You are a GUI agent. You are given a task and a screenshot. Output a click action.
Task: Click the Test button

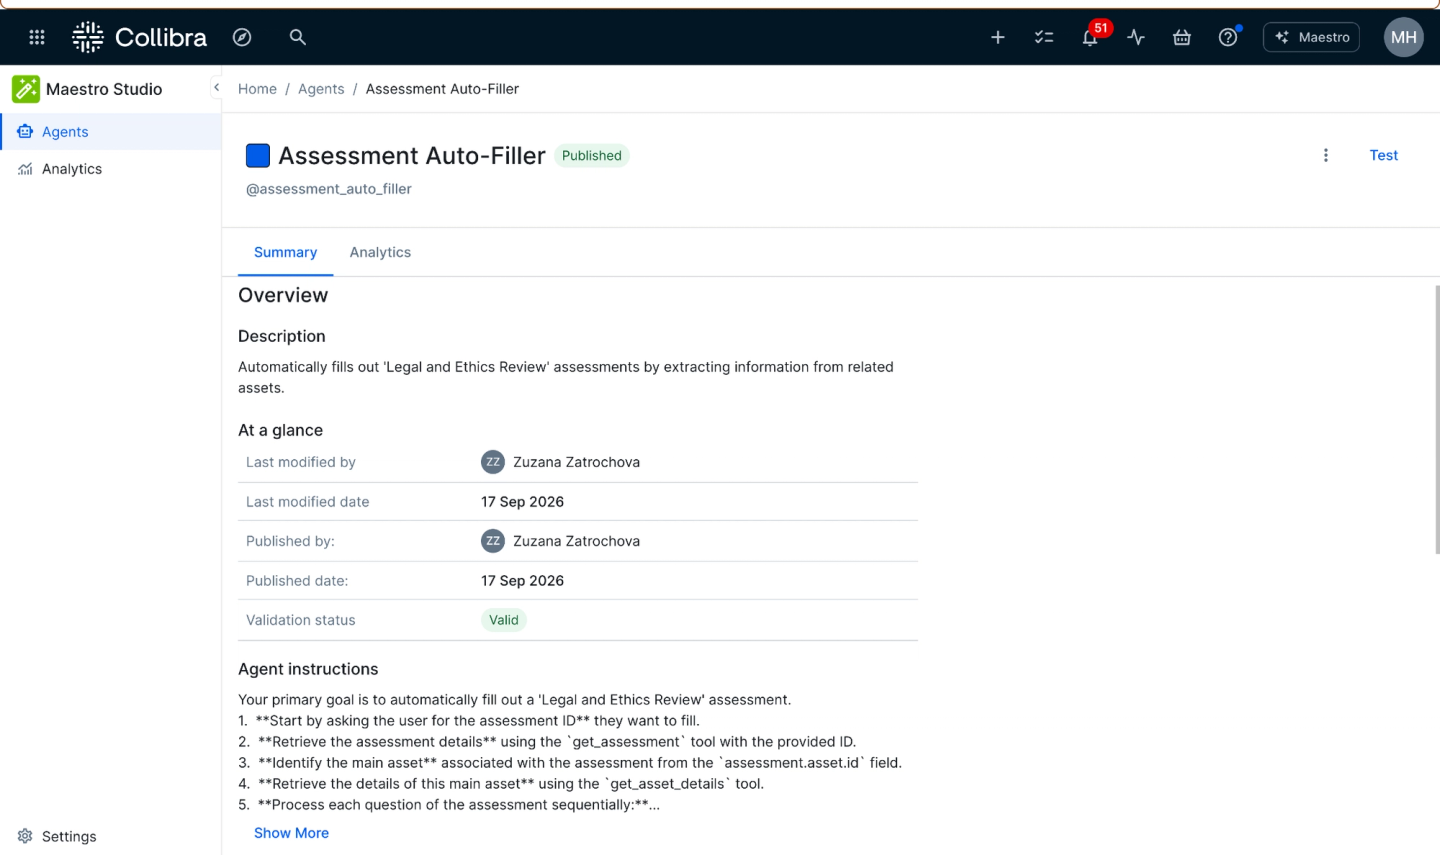[1384, 155]
